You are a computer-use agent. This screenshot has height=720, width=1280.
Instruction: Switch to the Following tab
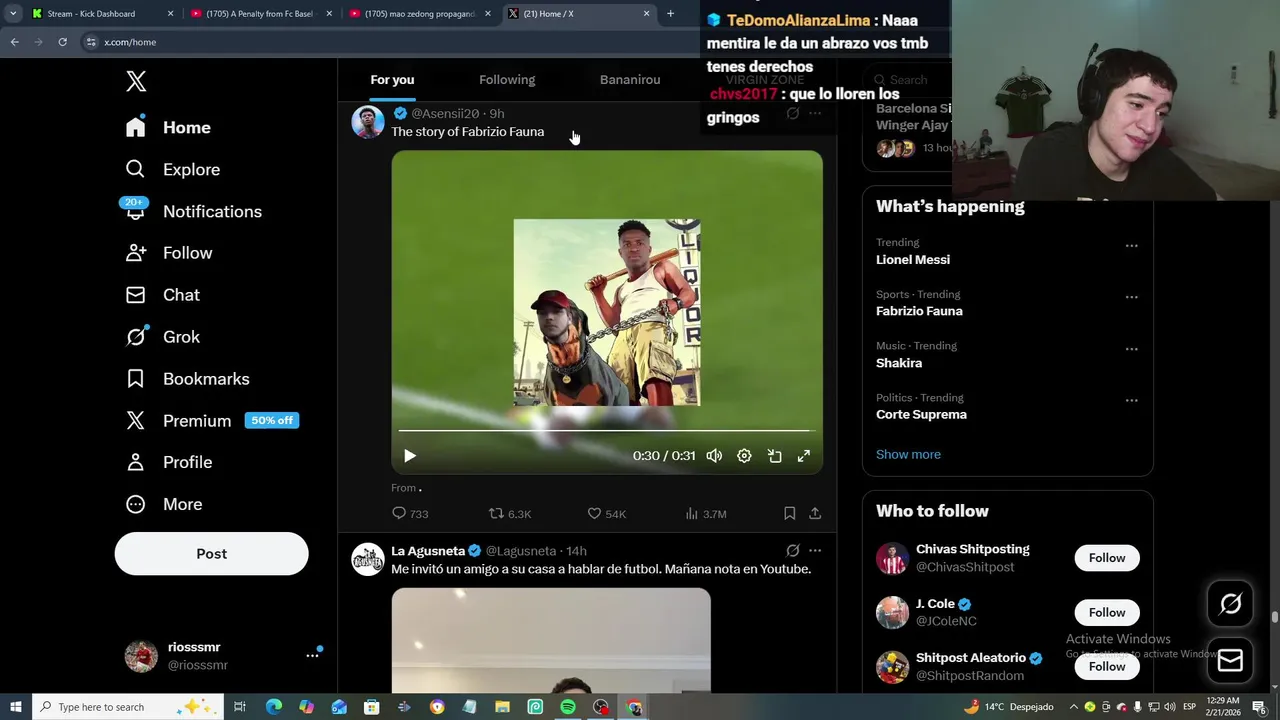pos(507,80)
